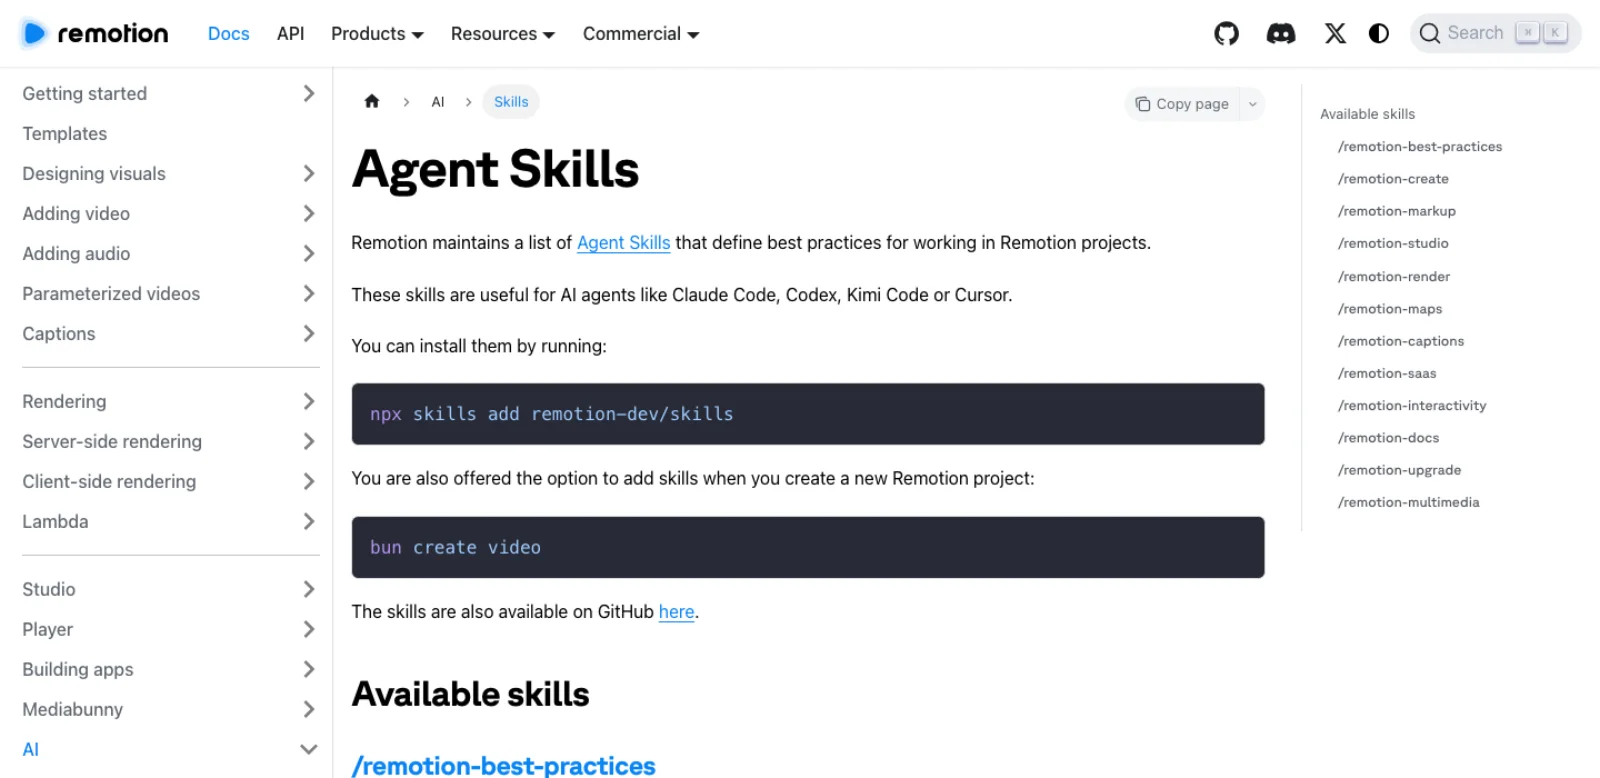1600x778 pixels.
Task: Open the X (Twitter) icon
Action: coord(1335,33)
